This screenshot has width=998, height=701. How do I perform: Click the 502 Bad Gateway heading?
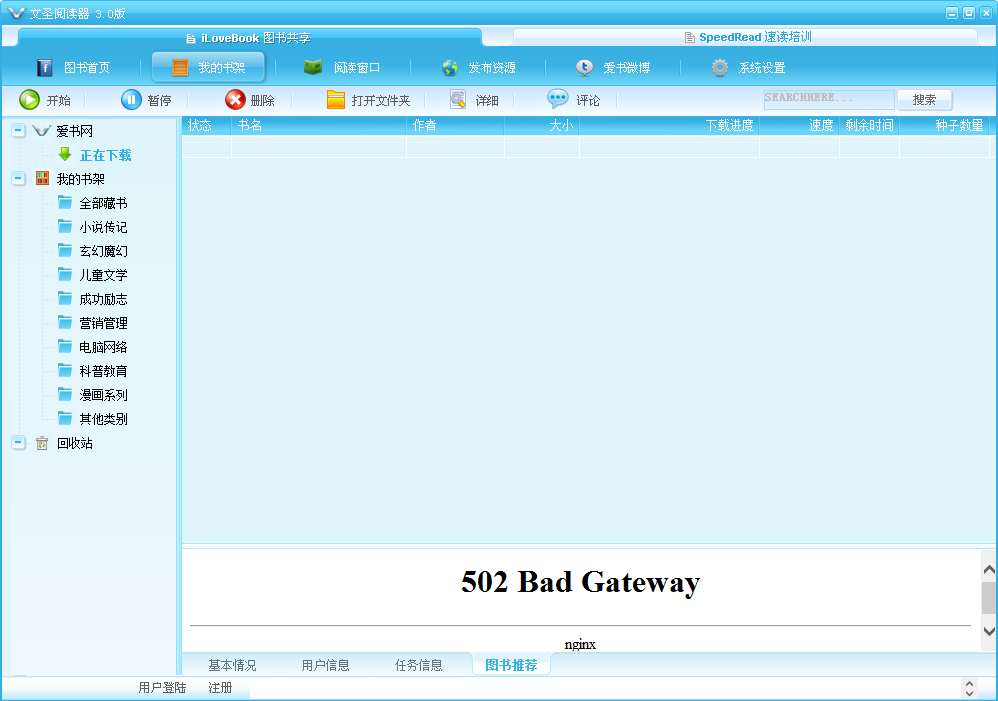tap(580, 582)
